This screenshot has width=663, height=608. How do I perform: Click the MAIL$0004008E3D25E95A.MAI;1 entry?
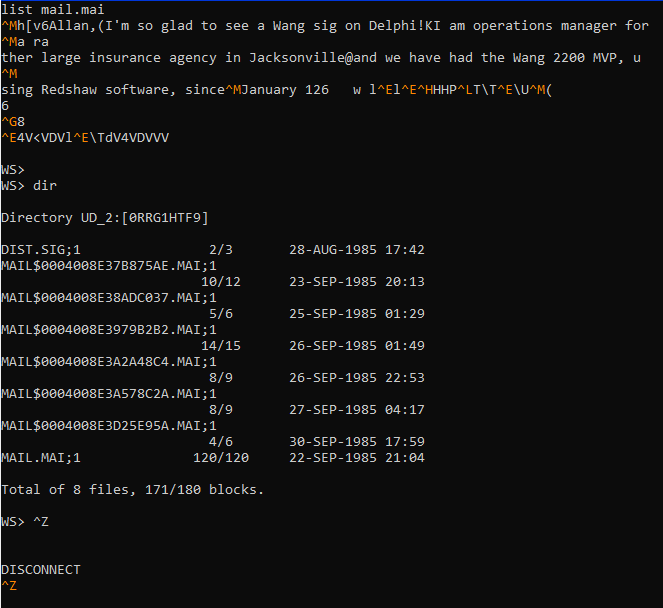pos(109,426)
